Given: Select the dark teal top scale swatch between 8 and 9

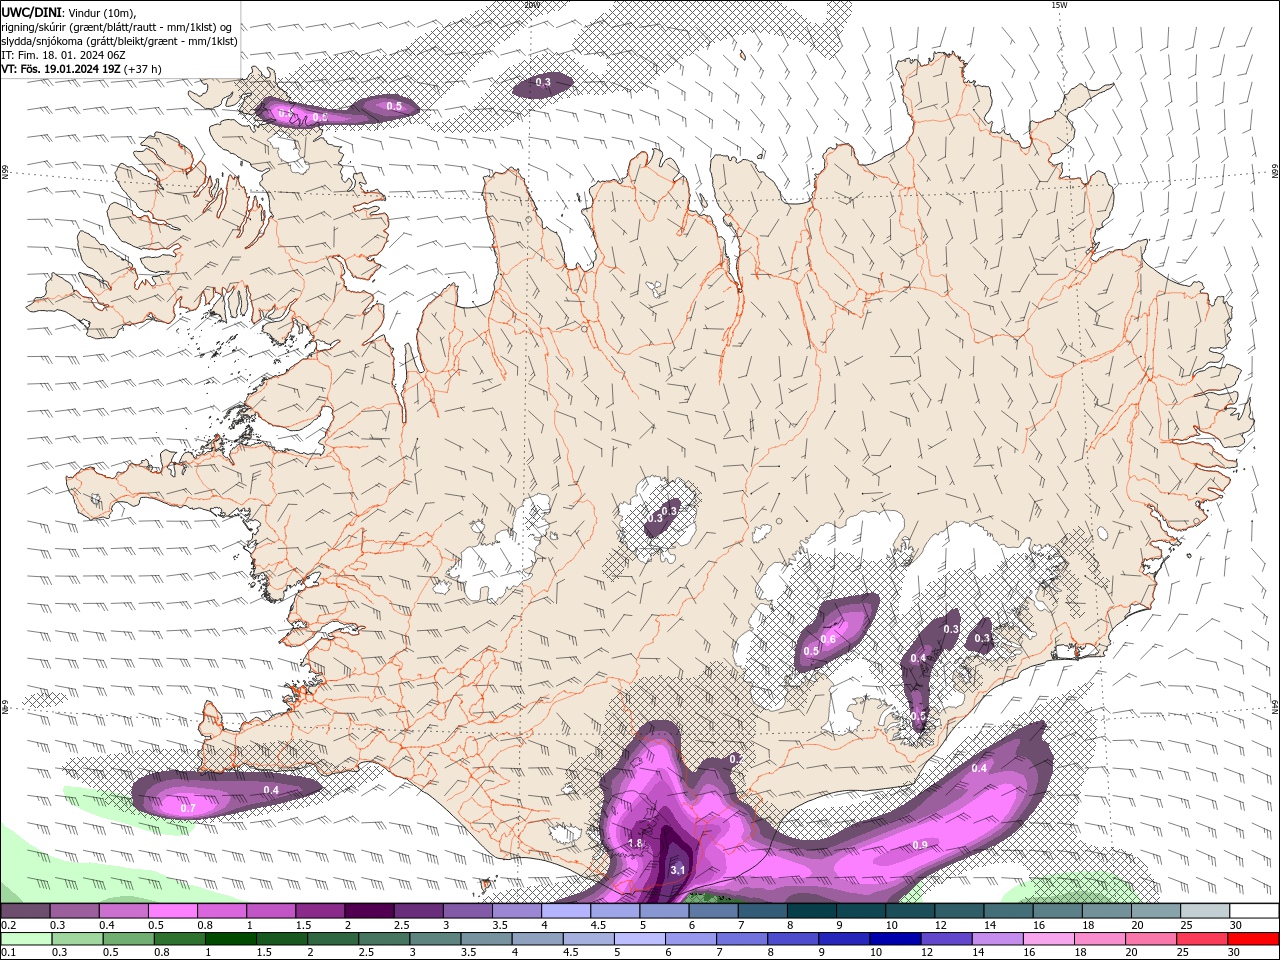Looking at the screenshot, I should [811, 911].
